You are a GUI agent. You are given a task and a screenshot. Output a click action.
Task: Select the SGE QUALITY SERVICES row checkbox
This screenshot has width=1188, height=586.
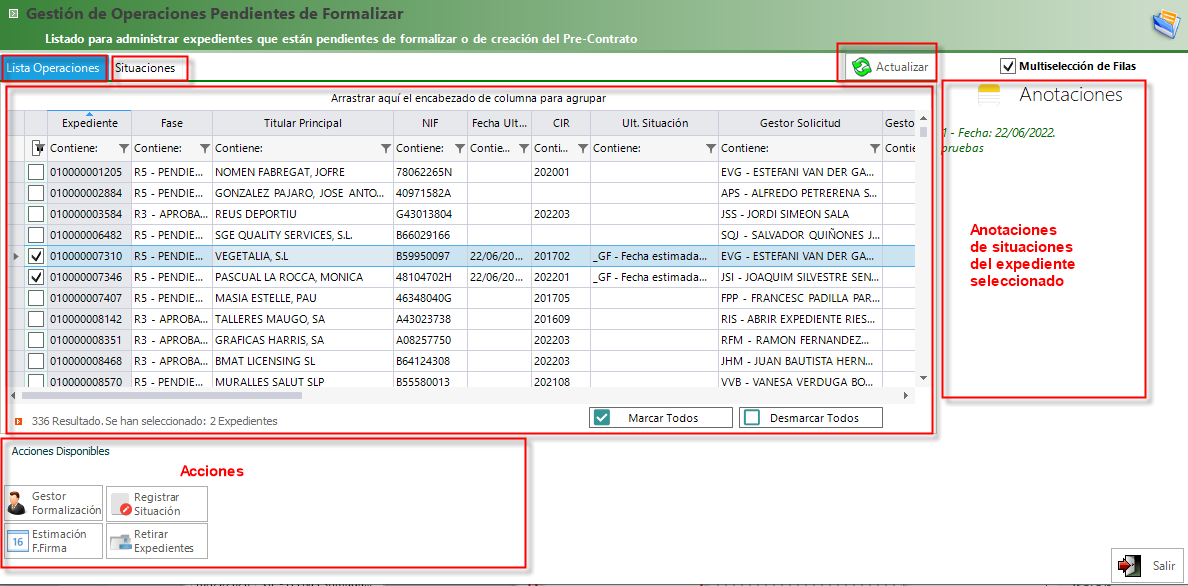tap(36, 236)
